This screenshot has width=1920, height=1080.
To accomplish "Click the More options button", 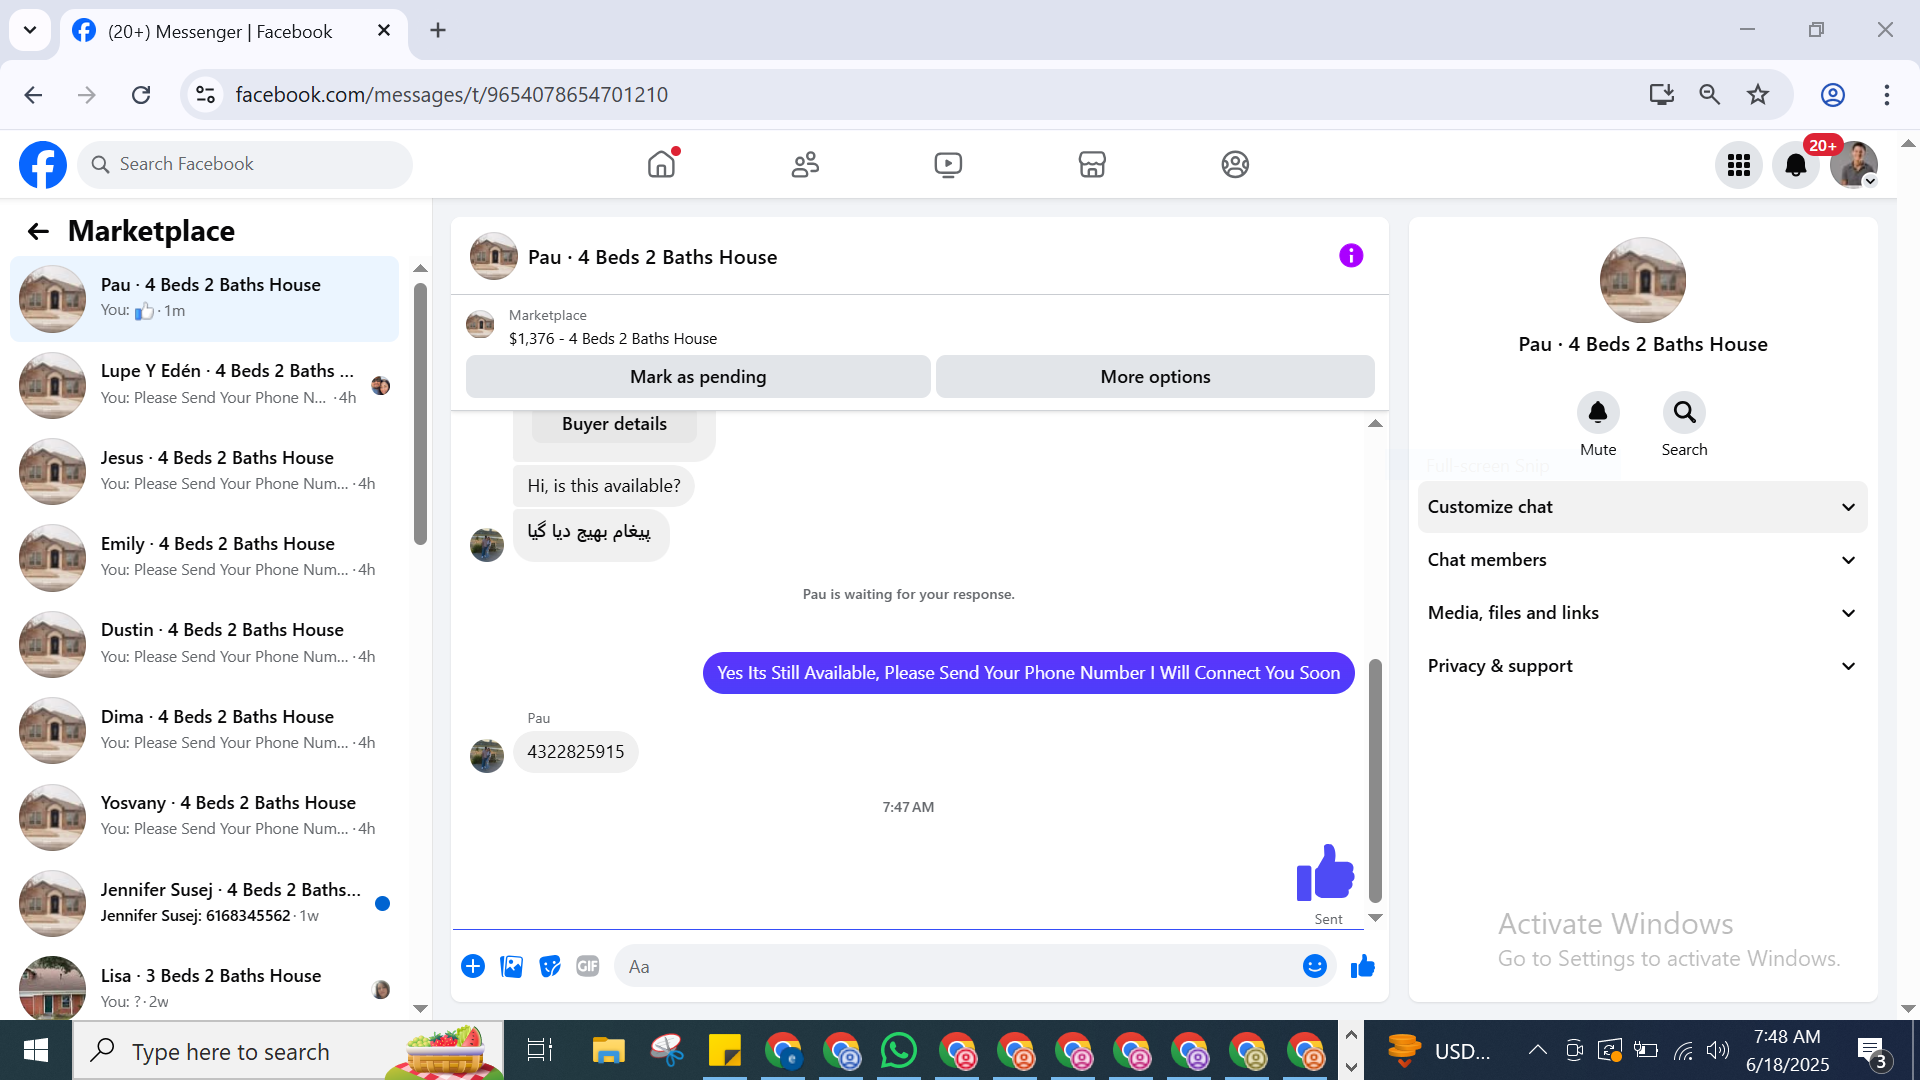I will click(1155, 377).
